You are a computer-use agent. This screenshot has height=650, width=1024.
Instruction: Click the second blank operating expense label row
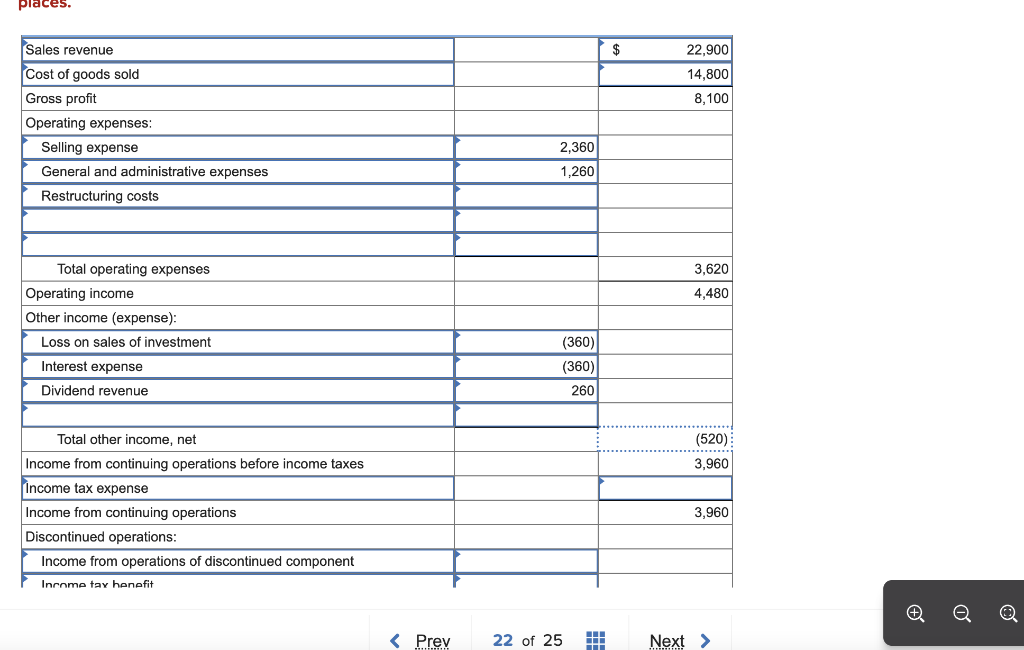(x=237, y=244)
